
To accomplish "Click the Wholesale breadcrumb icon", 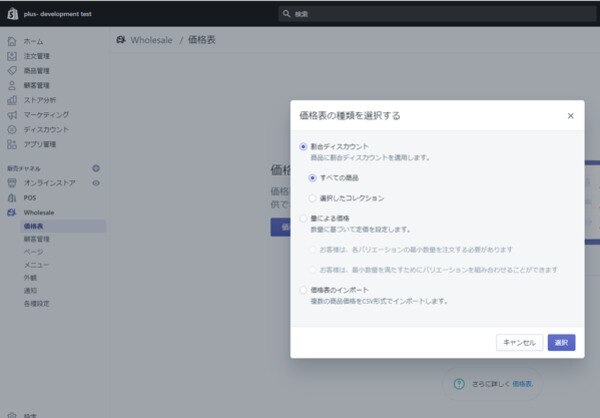I will [121, 39].
